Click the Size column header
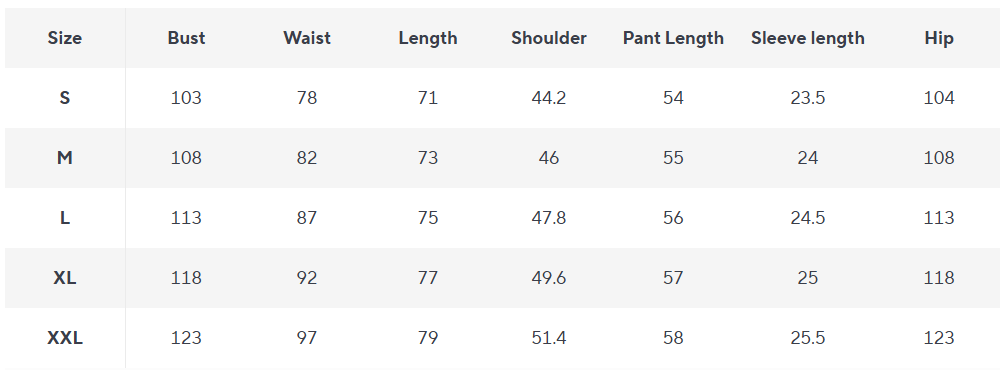Screen dimensions: 1005x370 65,38
